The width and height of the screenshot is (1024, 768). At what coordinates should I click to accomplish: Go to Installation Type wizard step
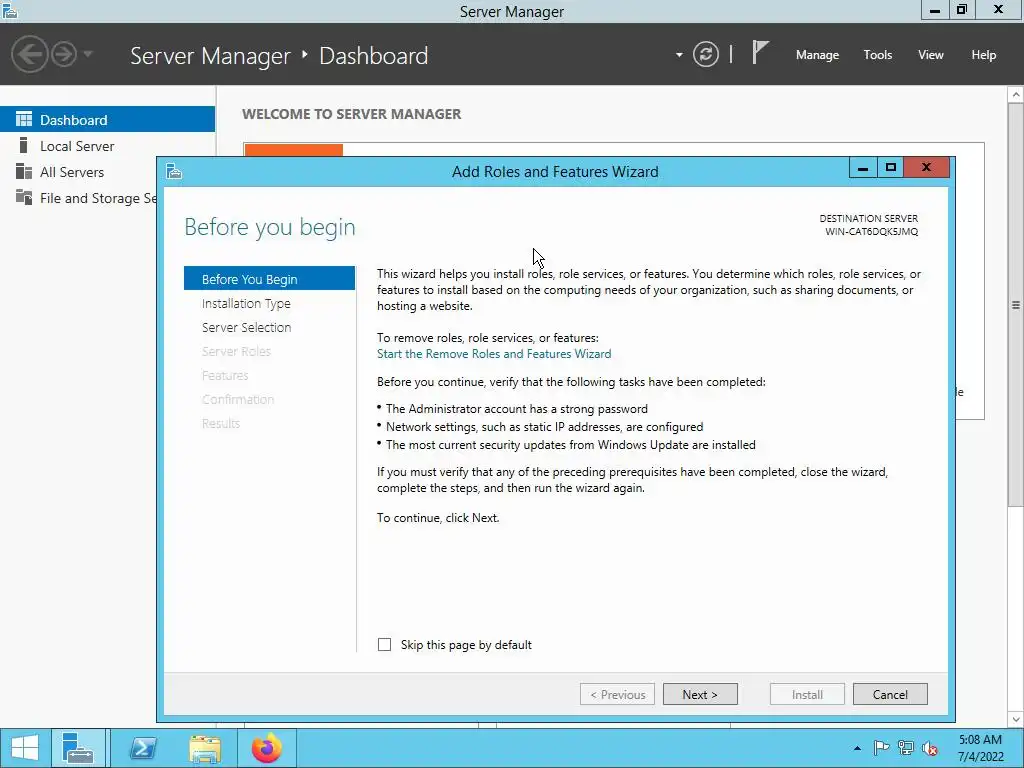246,303
